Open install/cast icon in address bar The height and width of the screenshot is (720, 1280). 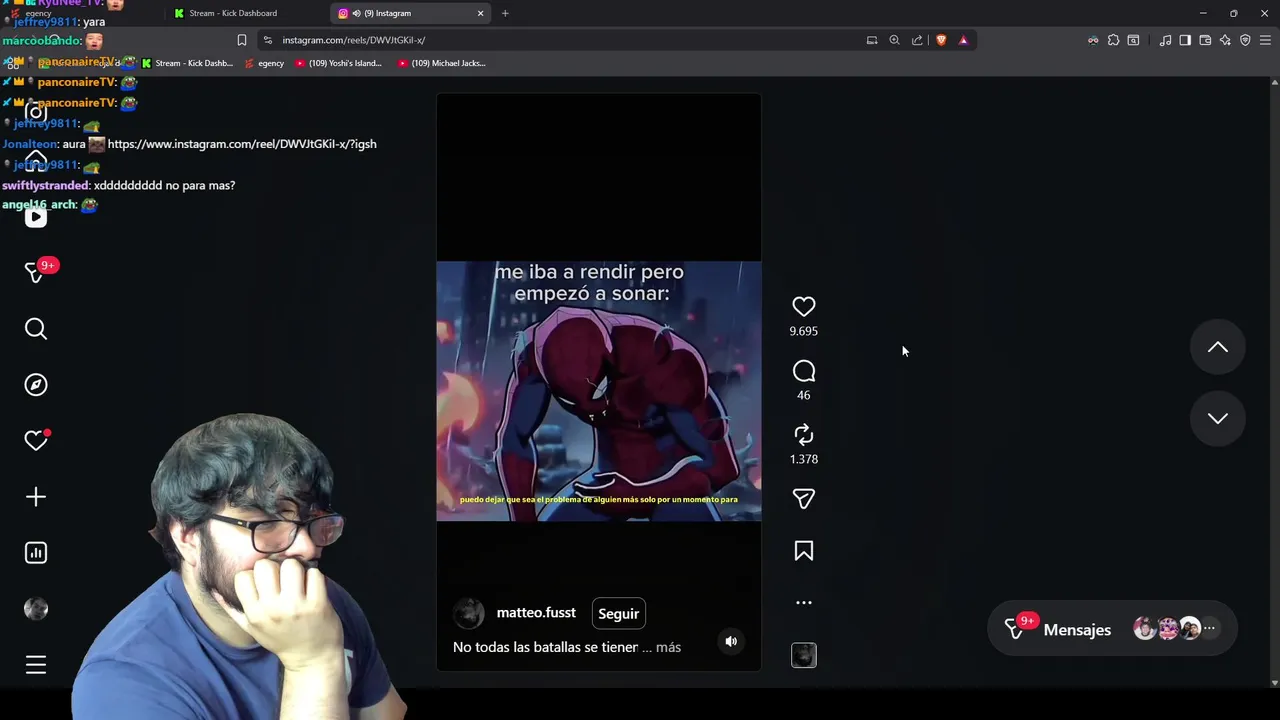[872, 40]
